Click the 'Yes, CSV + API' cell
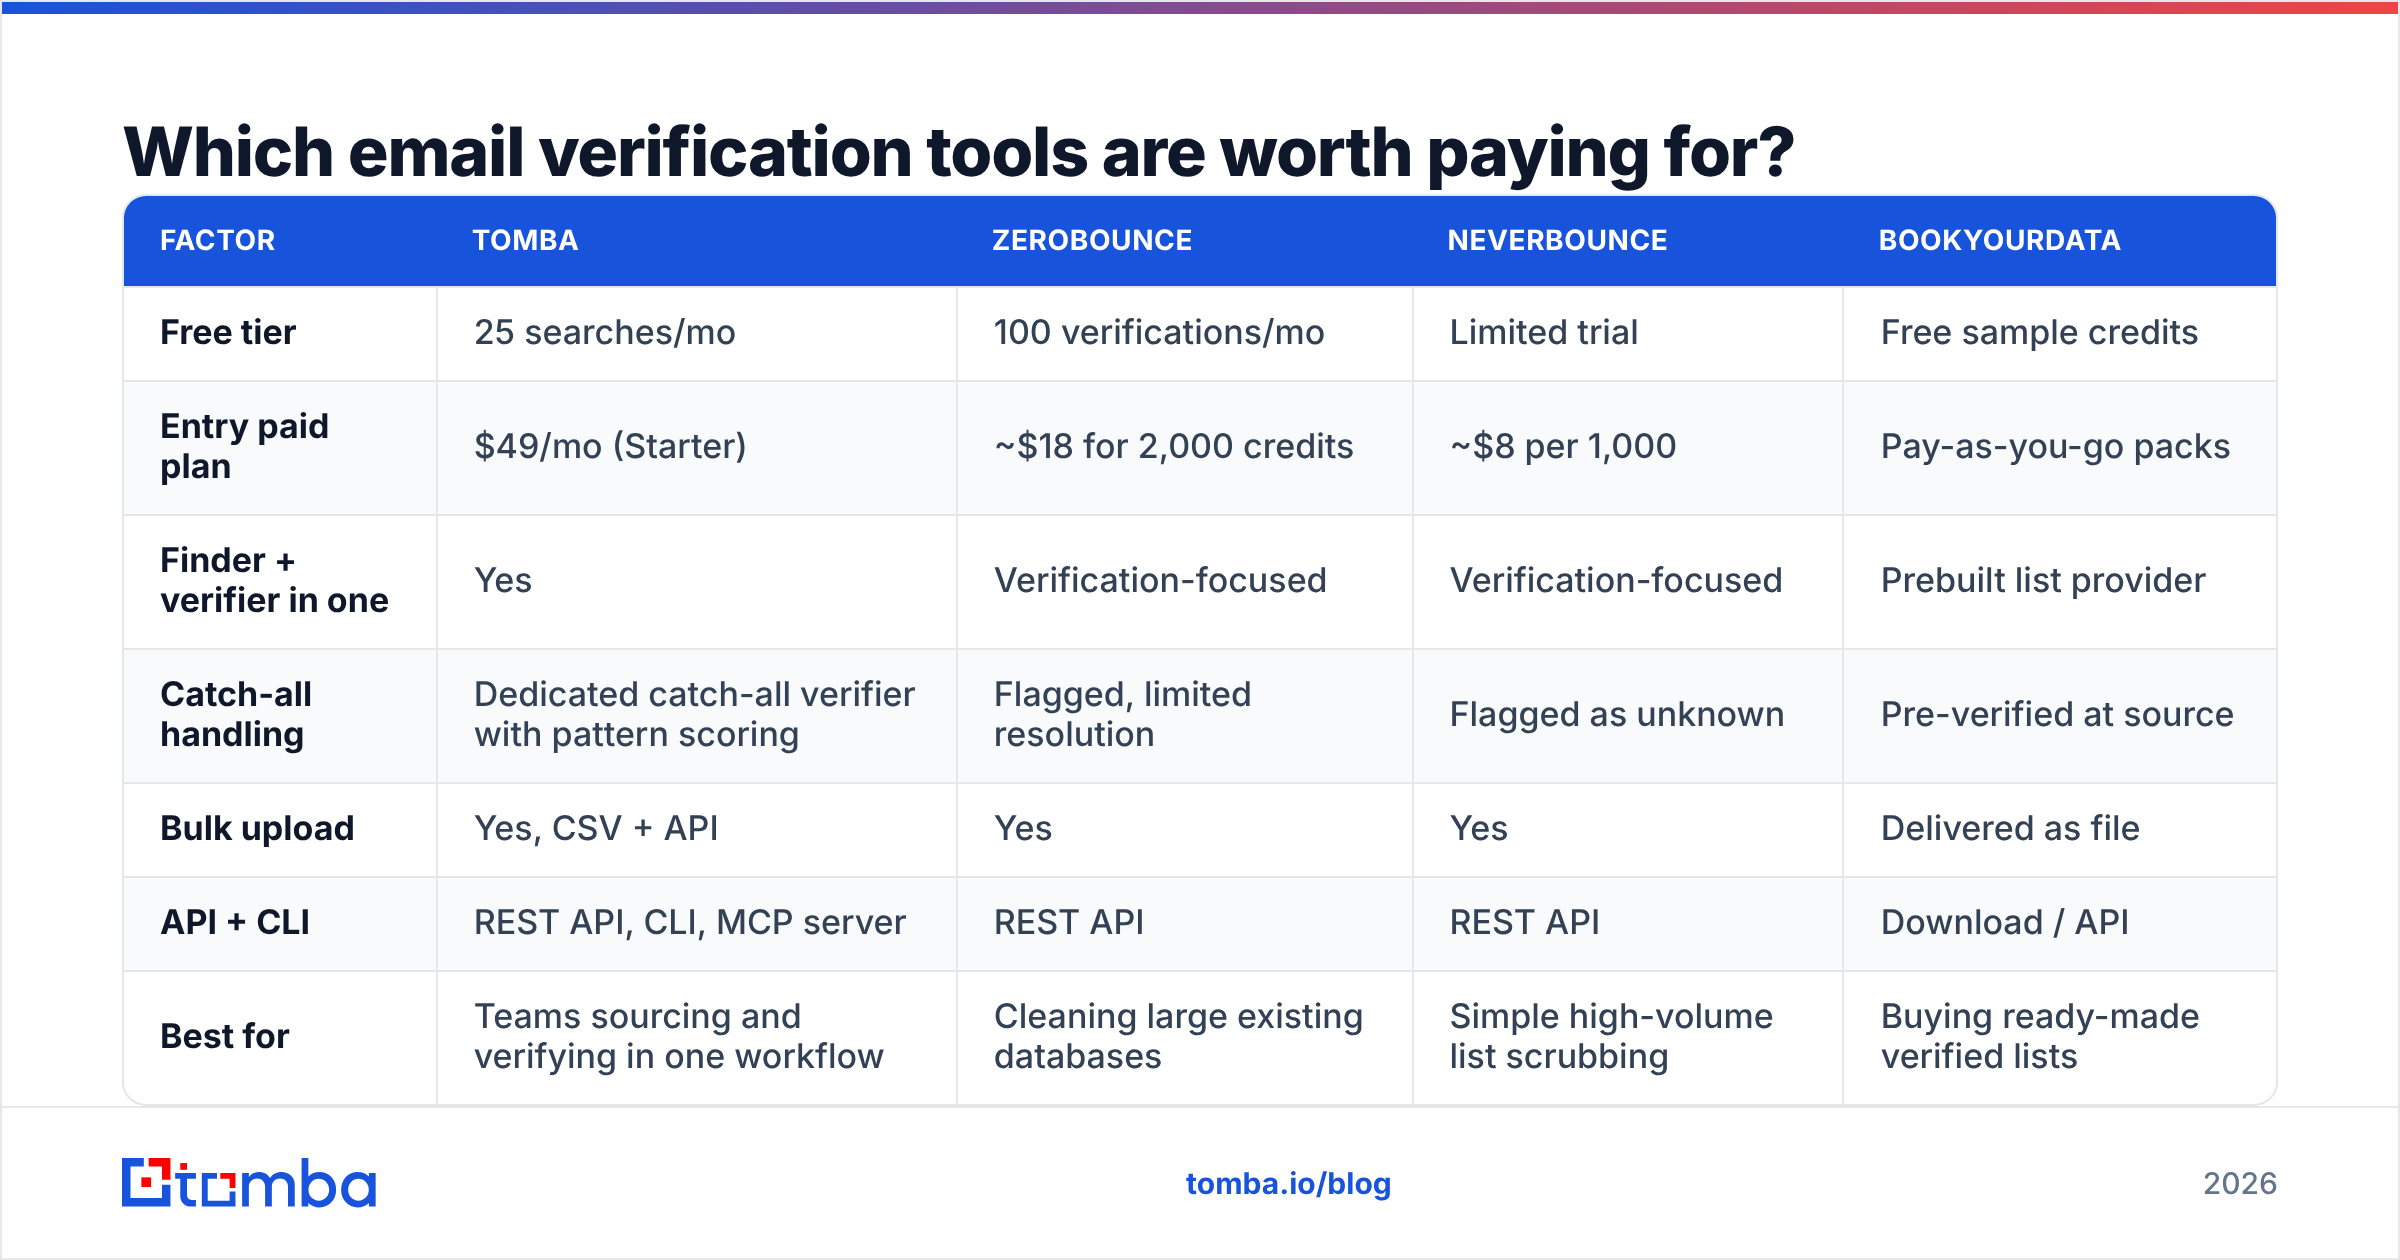Screen dimensions: 2400x1260 (596, 828)
